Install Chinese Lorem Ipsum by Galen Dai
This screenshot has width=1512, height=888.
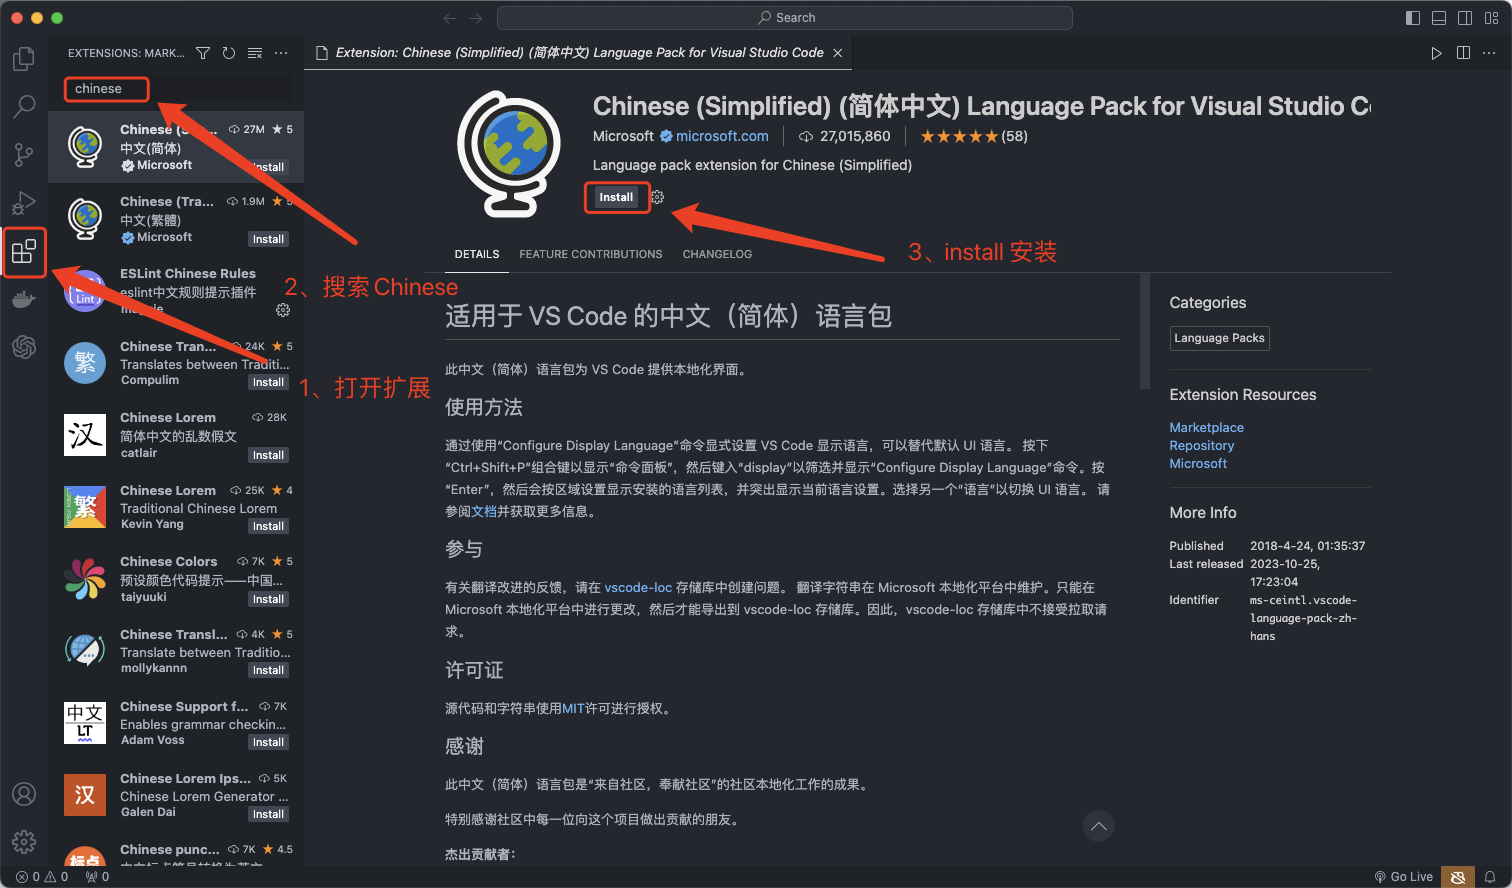point(268,814)
